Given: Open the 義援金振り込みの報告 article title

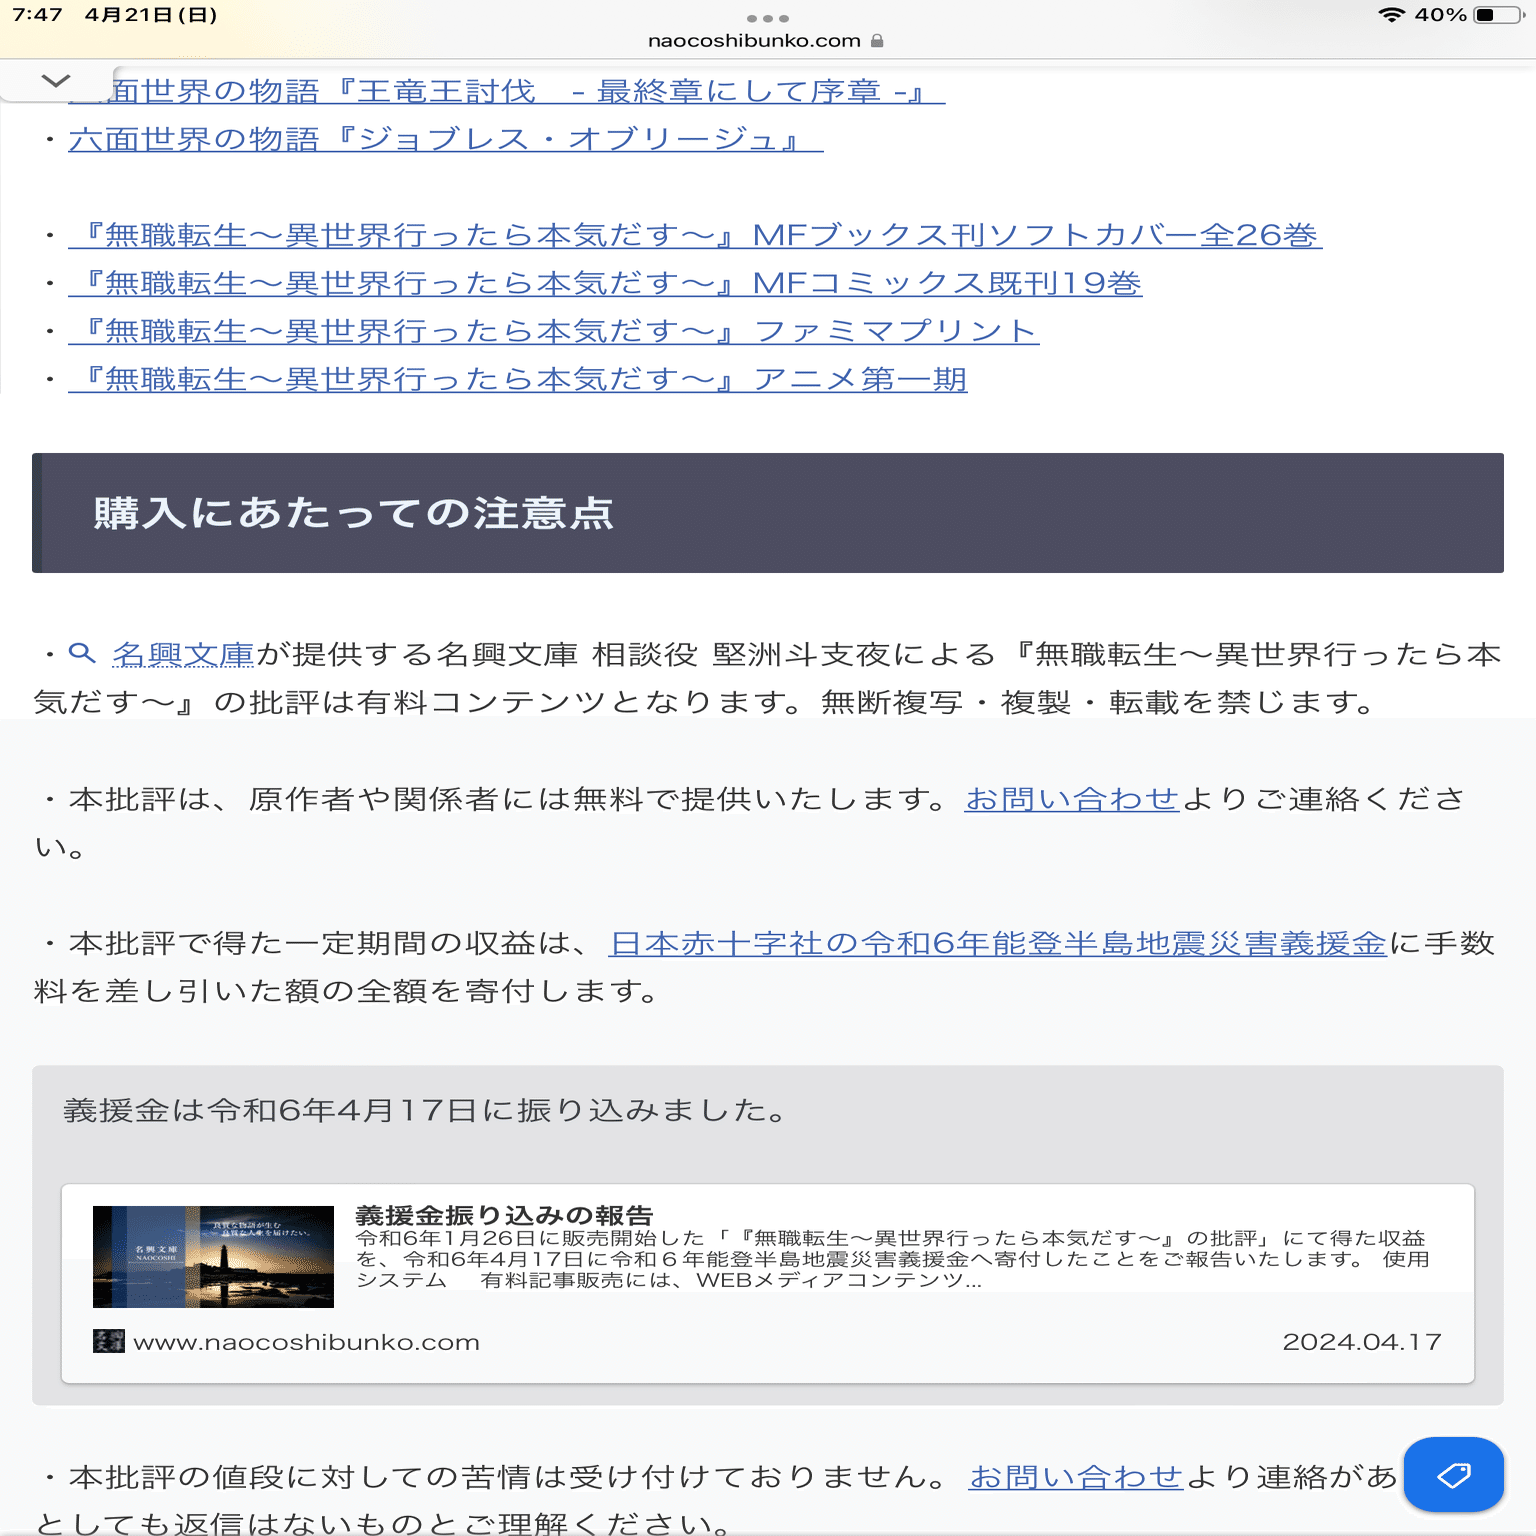Looking at the screenshot, I should tap(504, 1216).
